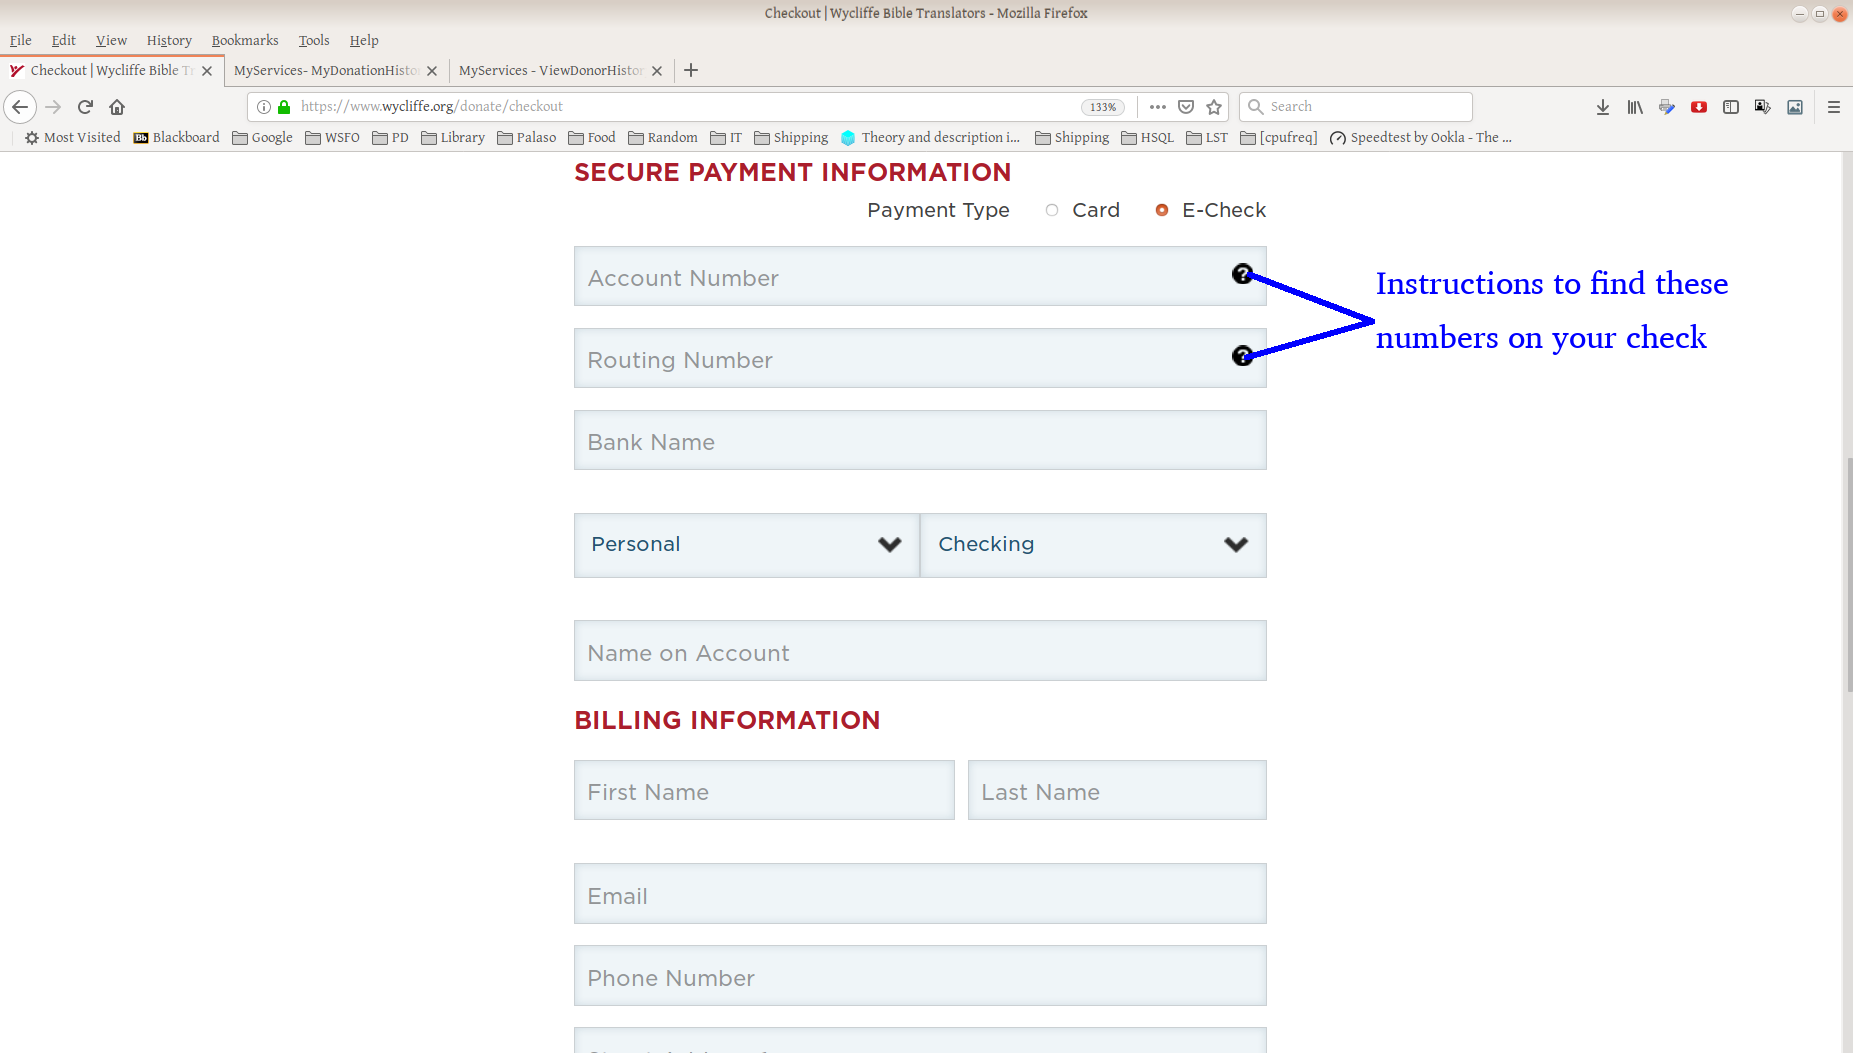Open site information icon in address bar

264,107
